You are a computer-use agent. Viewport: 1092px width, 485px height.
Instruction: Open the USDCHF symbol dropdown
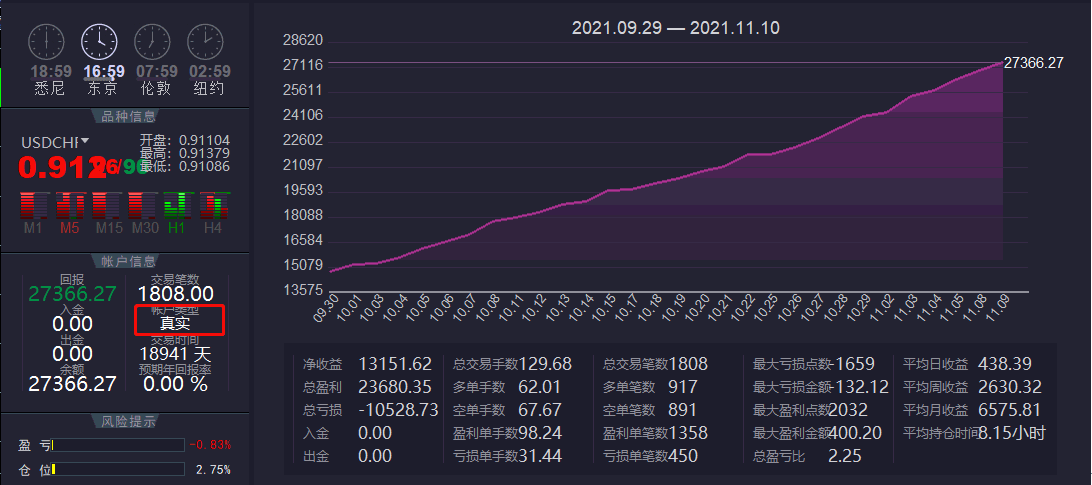click(x=85, y=141)
